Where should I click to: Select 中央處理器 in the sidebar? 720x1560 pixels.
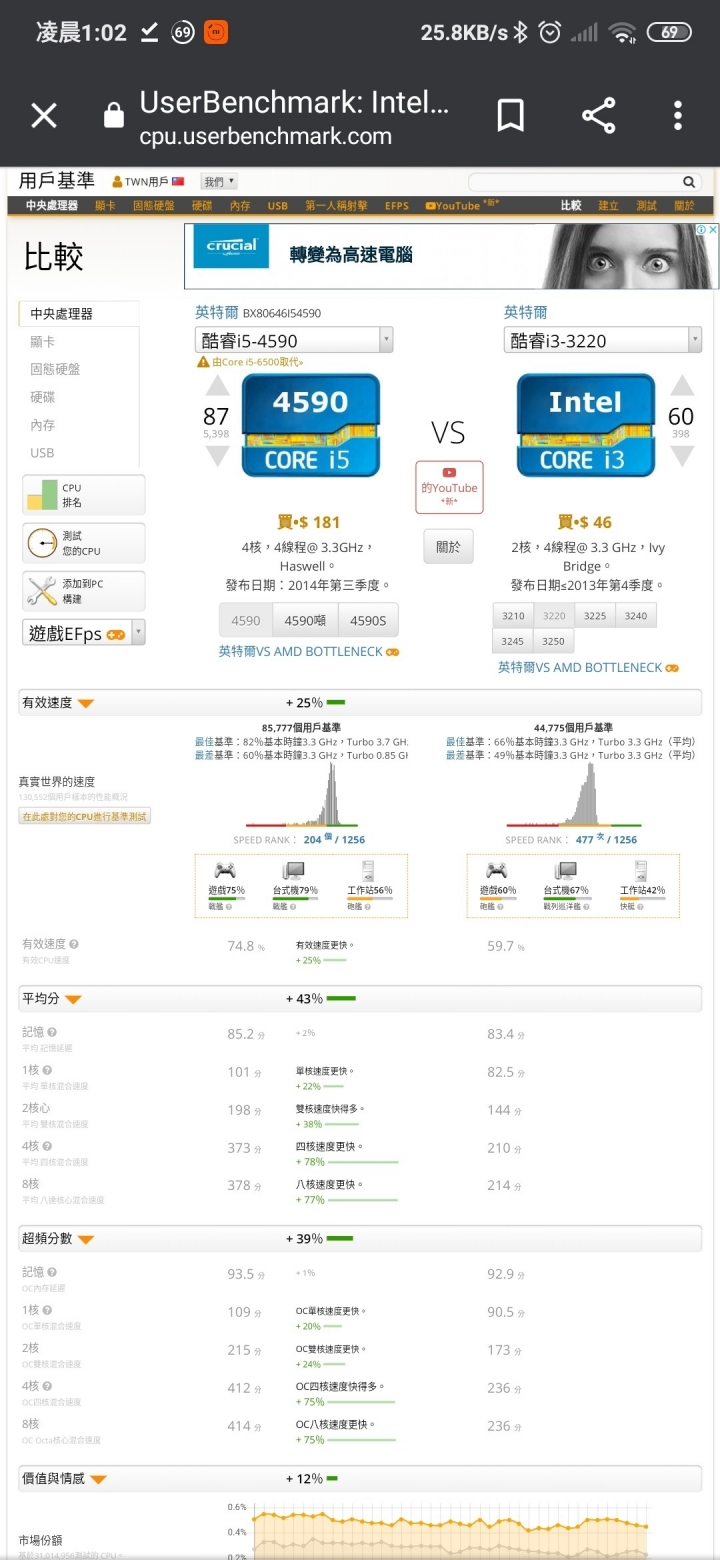click(78, 313)
